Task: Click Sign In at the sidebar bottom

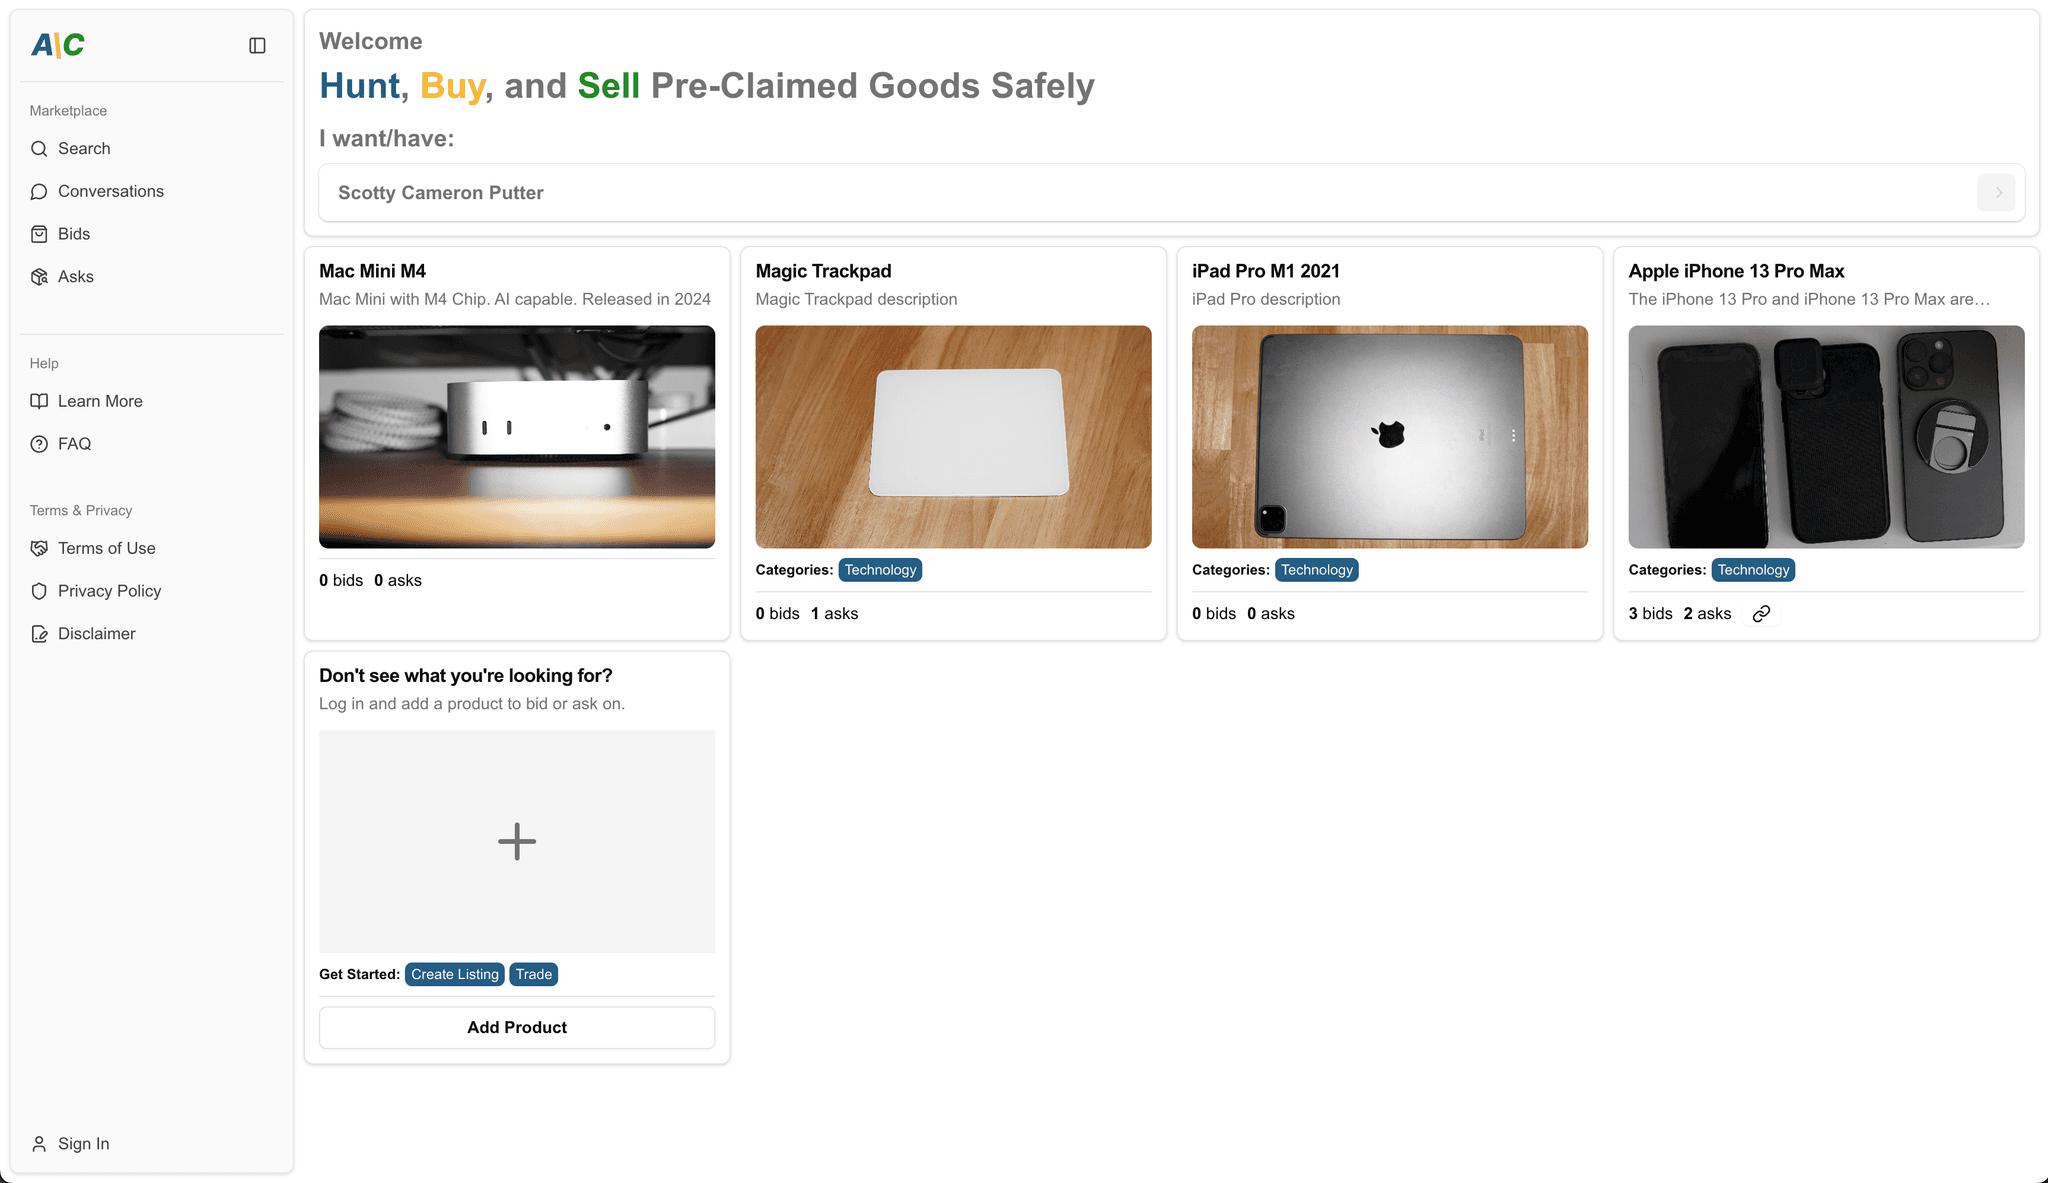Action: tap(83, 1144)
